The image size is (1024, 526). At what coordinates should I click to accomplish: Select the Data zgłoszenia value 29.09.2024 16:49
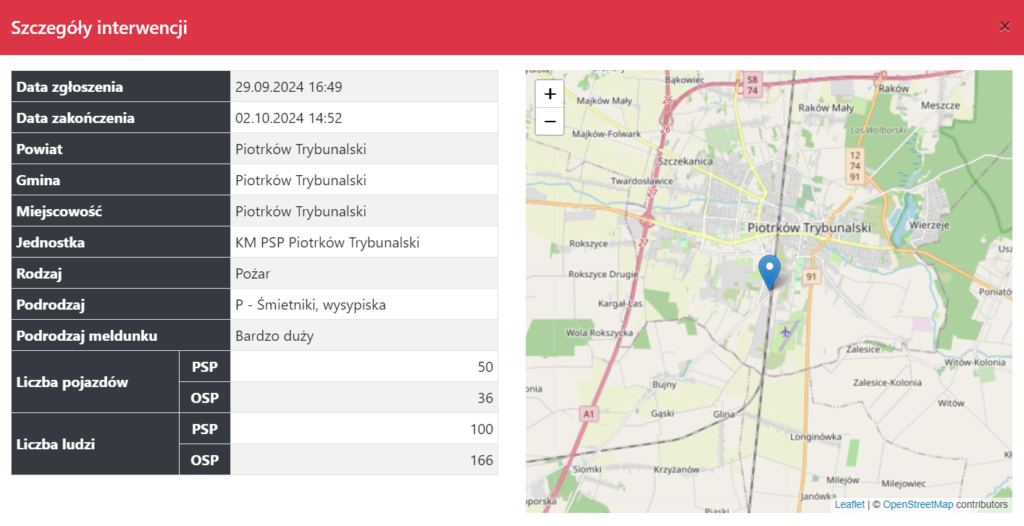(289, 87)
